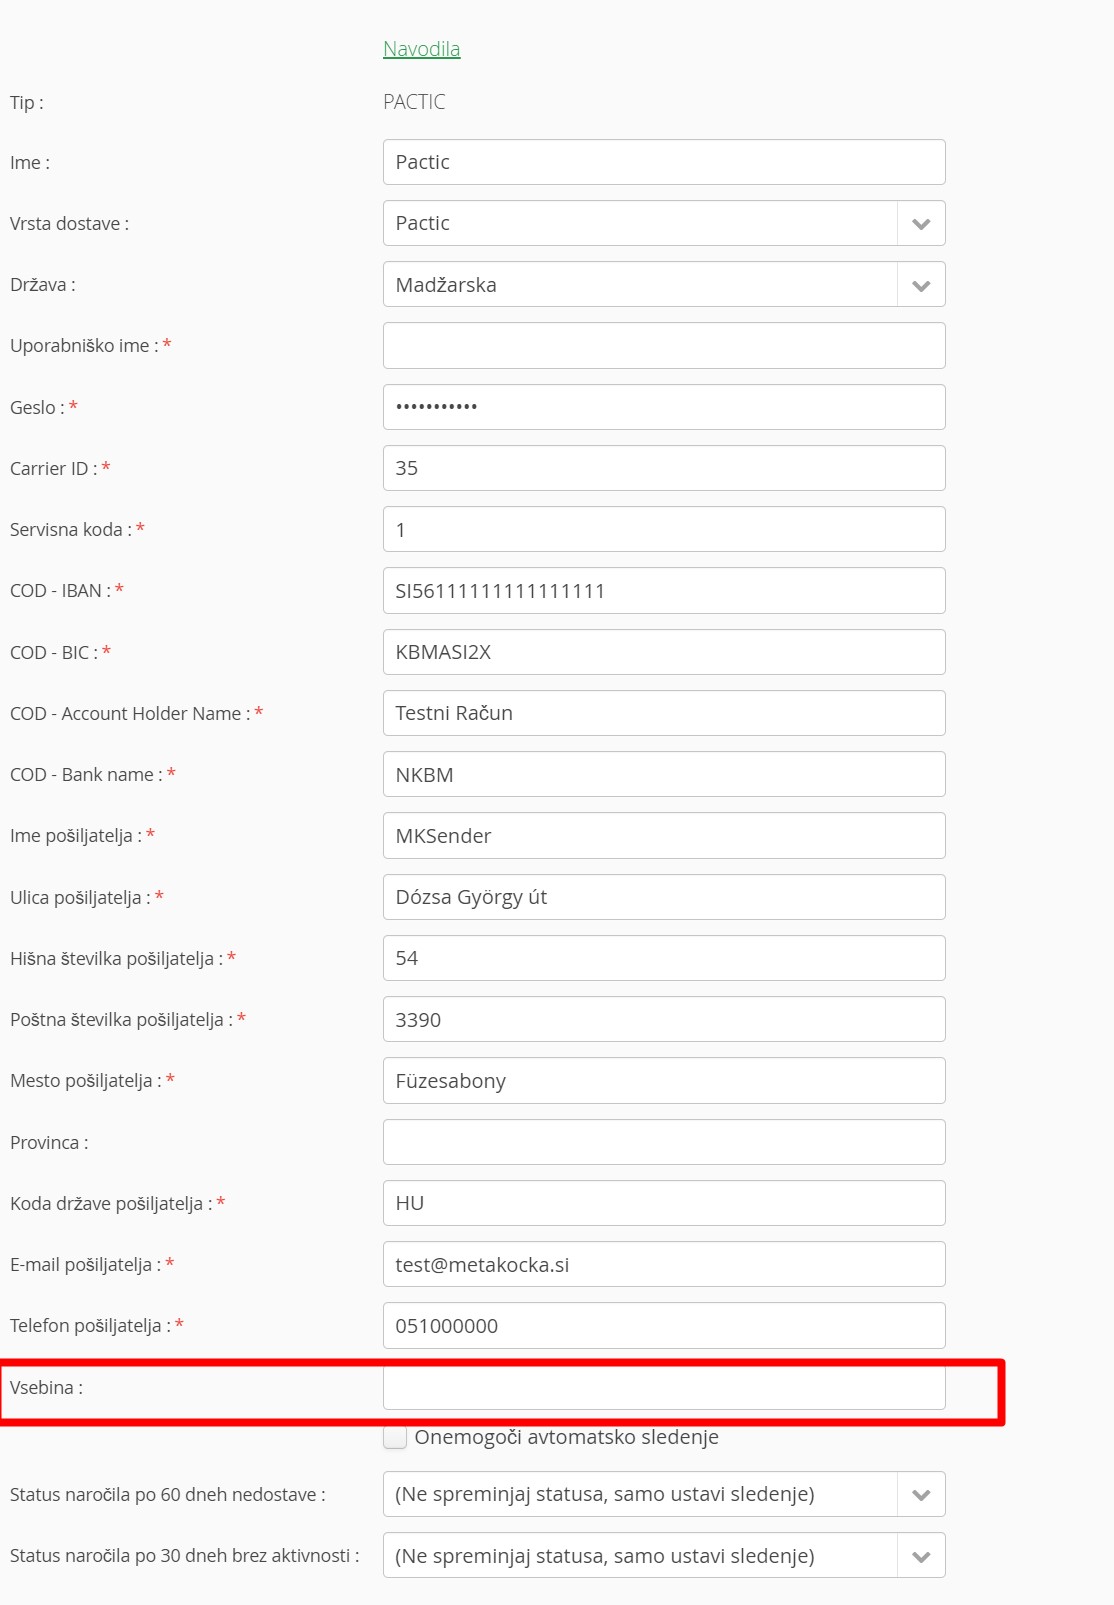Edit the Ulica pošiljatelja street field
The width and height of the screenshot is (1114, 1605).
click(663, 897)
